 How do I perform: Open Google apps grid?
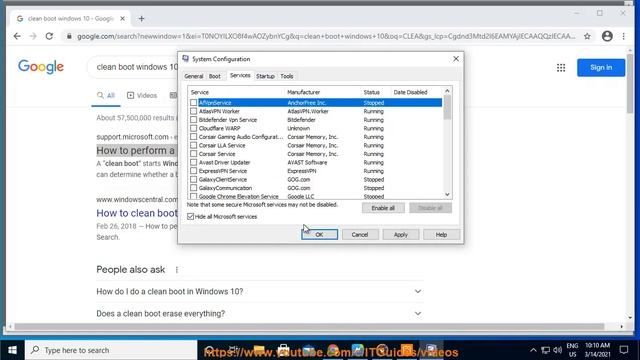[x=561, y=68]
